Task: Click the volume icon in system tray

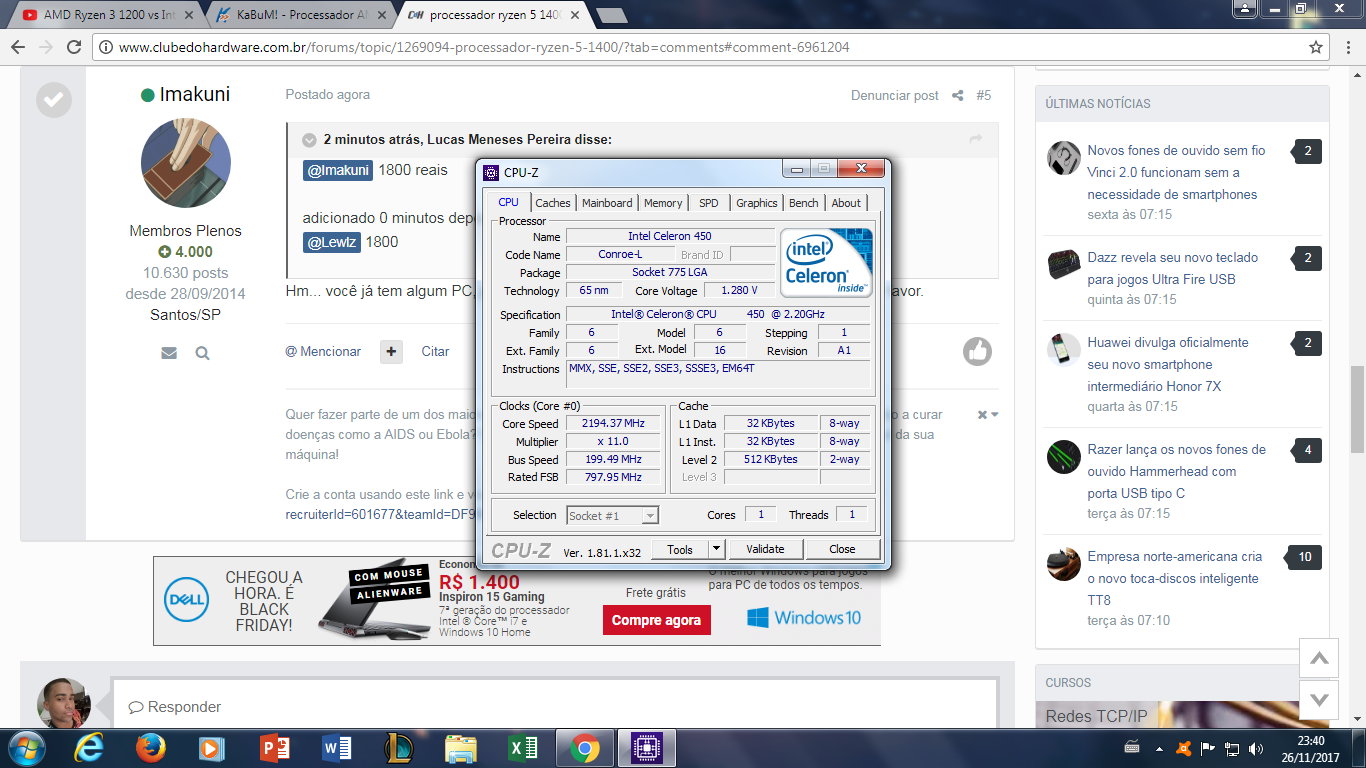Action: [1255, 748]
